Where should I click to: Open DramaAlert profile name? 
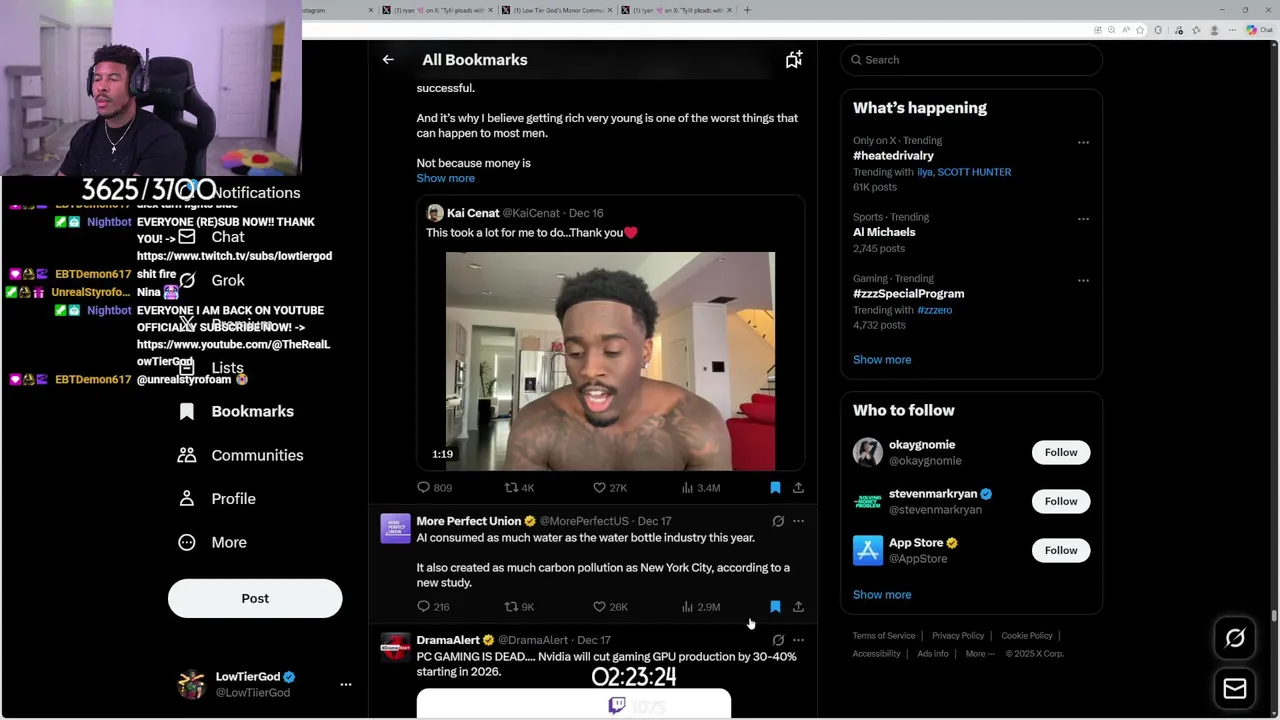coord(448,640)
